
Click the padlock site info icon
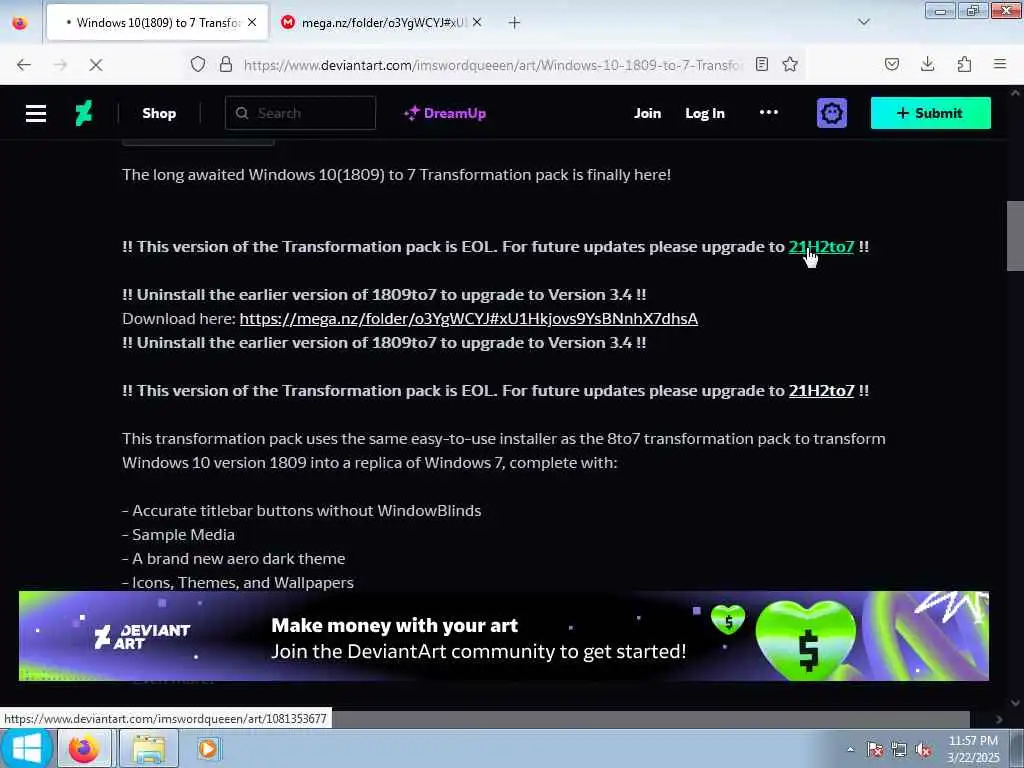[x=226, y=65]
